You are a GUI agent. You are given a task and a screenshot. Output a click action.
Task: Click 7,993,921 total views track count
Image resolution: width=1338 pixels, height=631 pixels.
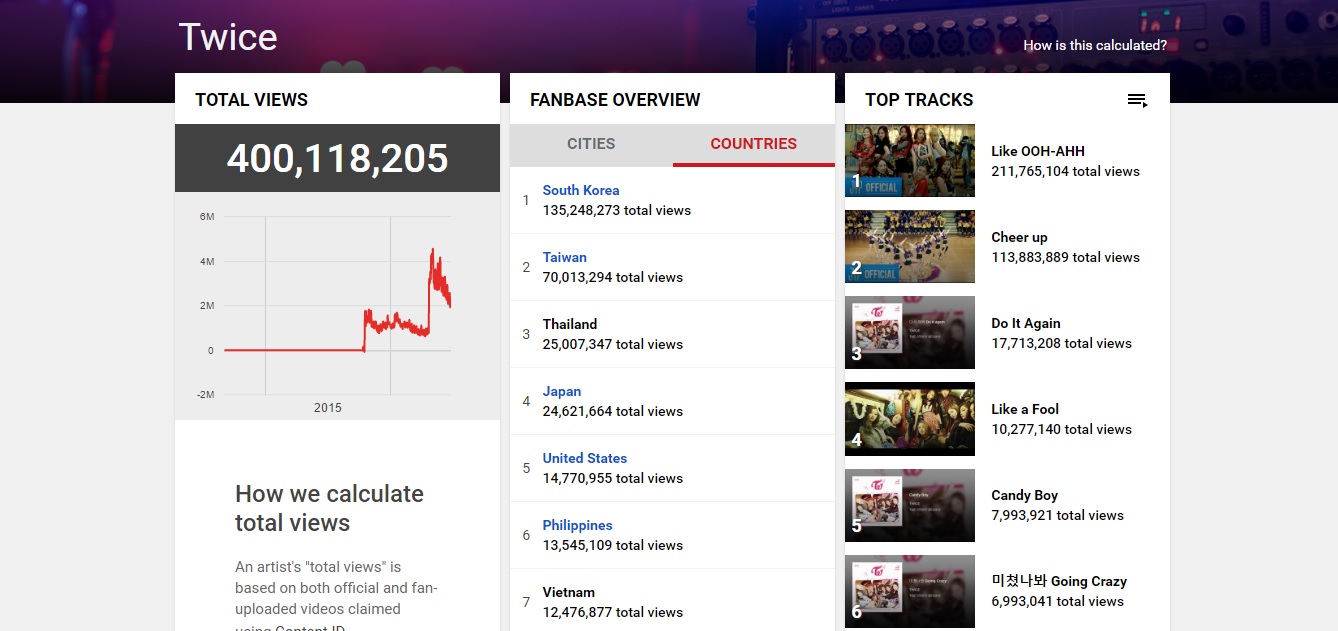tap(1057, 515)
